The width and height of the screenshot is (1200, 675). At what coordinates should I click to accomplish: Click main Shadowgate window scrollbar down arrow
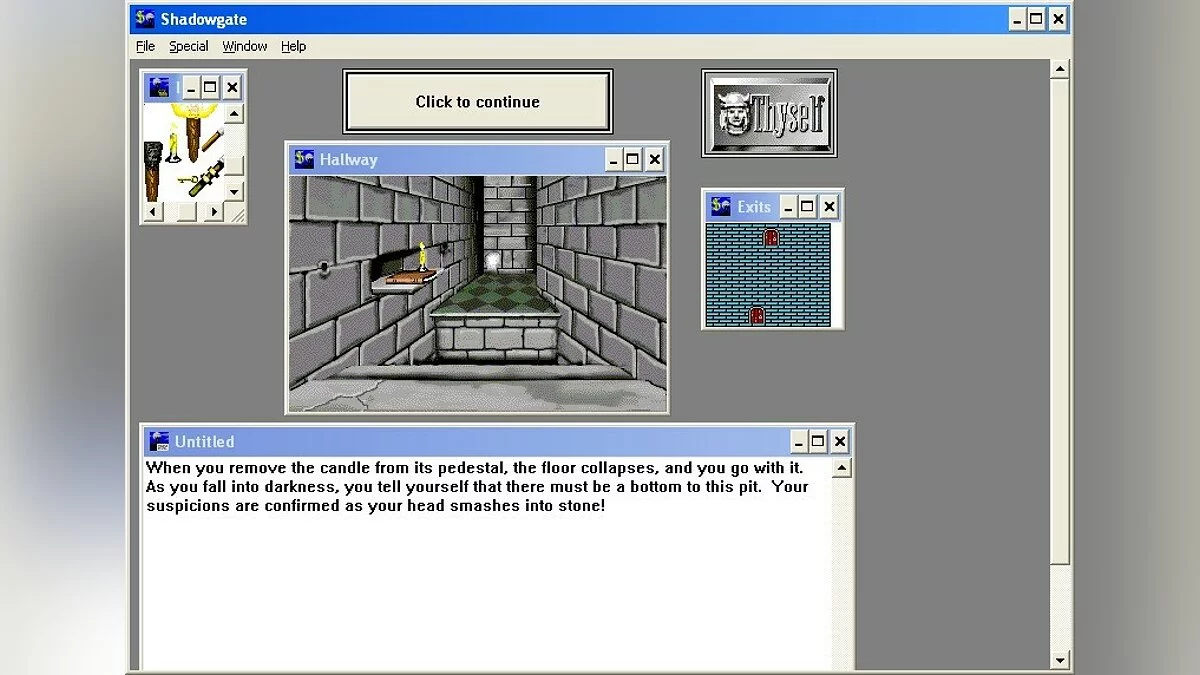[x=1060, y=660]
